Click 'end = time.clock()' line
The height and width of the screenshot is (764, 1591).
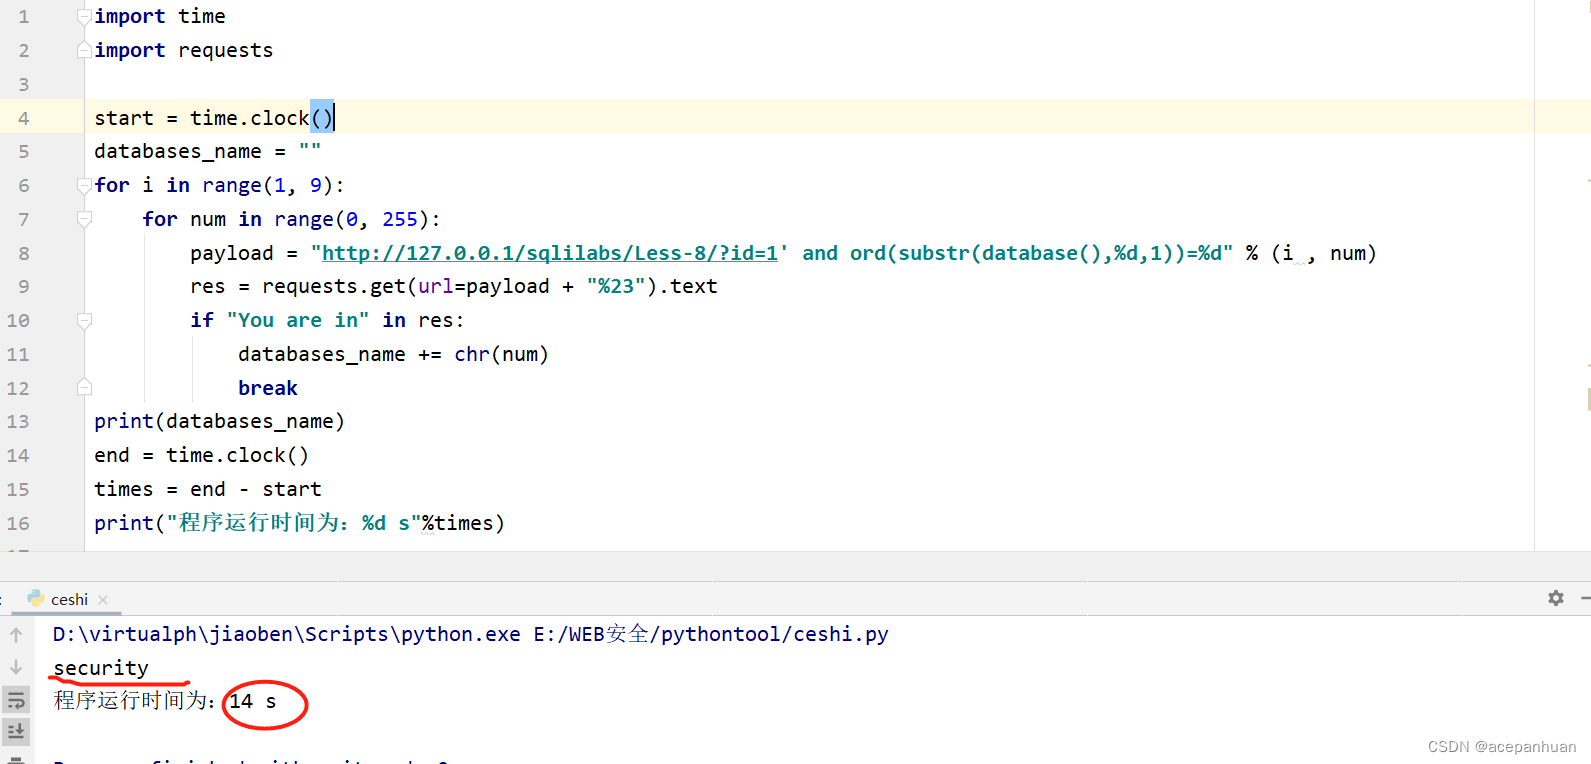click(x=201, y=455)
